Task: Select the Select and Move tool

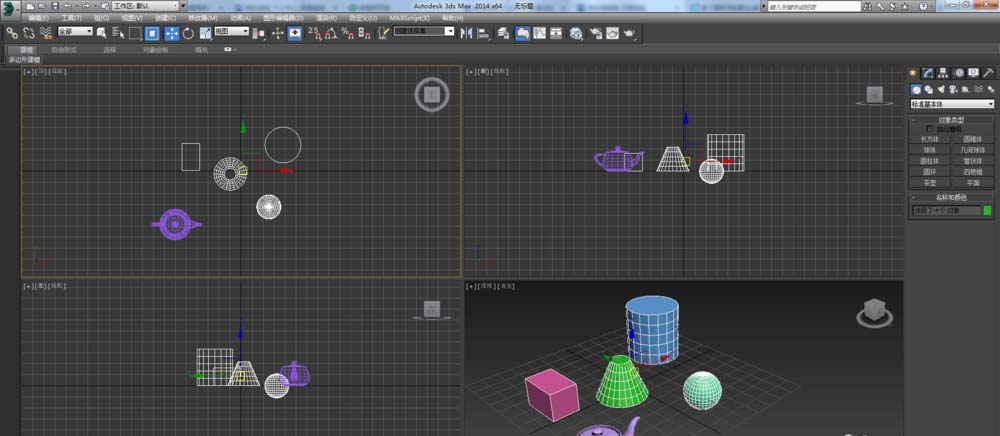Action: [x=172, y=33]
